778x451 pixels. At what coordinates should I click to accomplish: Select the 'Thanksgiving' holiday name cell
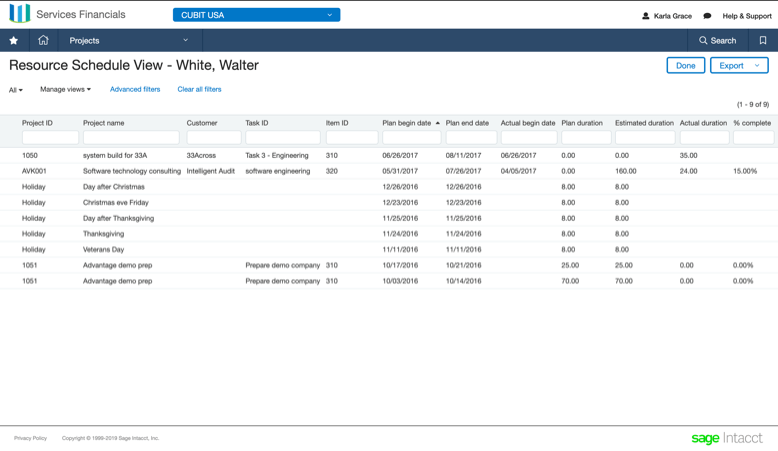click(104, 234)
